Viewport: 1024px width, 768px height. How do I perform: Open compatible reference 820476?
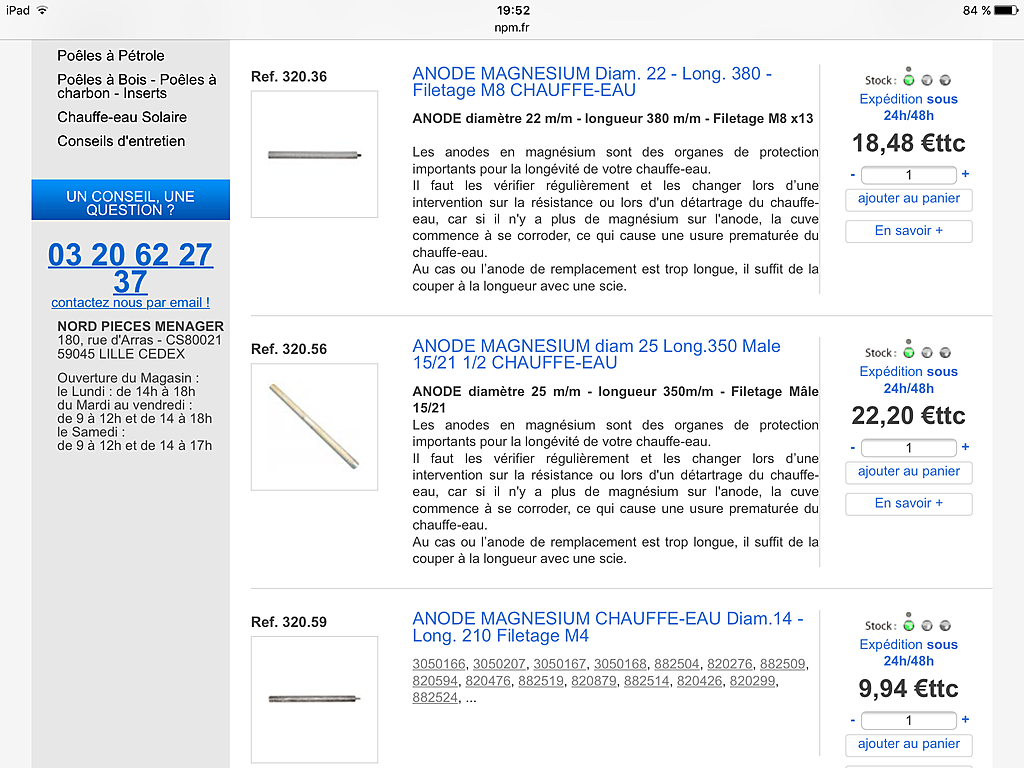488,681
